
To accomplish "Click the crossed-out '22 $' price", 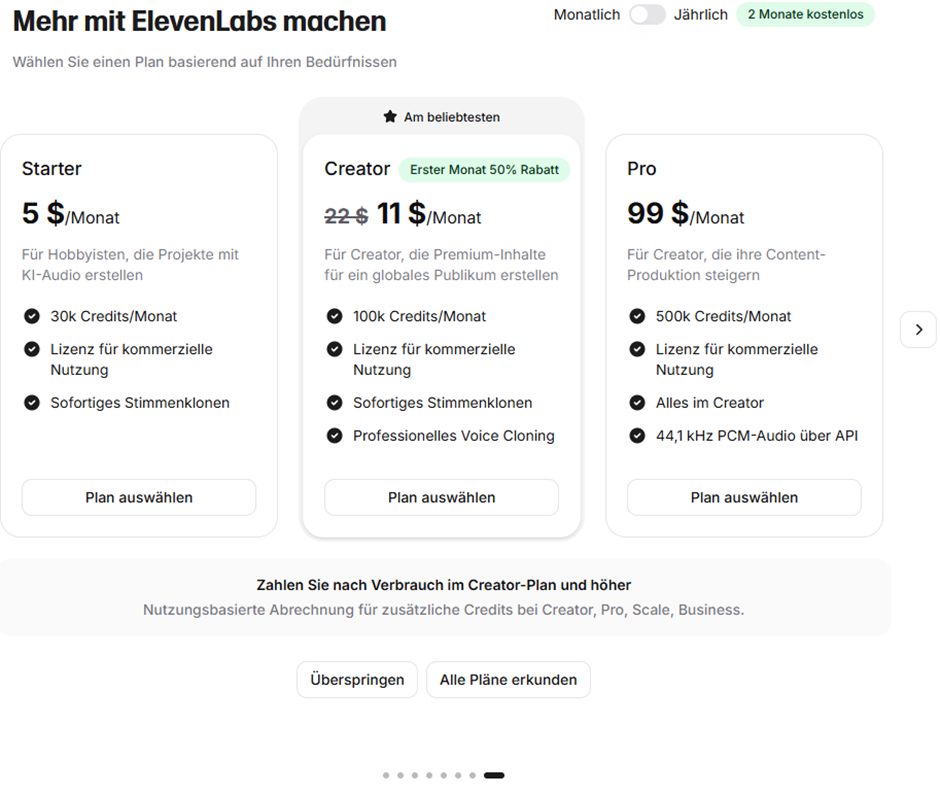I will tap(347, 216).
